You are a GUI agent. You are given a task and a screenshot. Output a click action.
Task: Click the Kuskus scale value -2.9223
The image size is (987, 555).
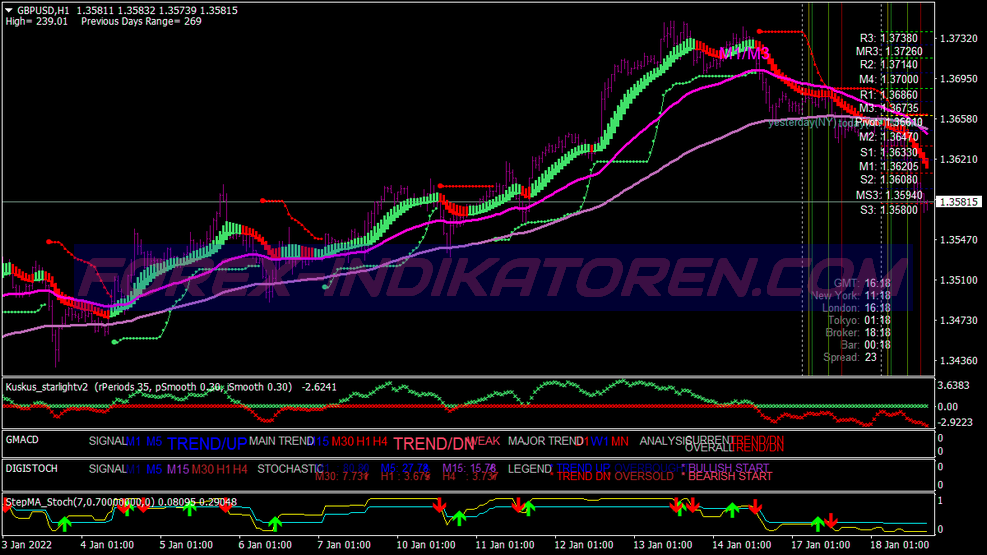(954, 422)
